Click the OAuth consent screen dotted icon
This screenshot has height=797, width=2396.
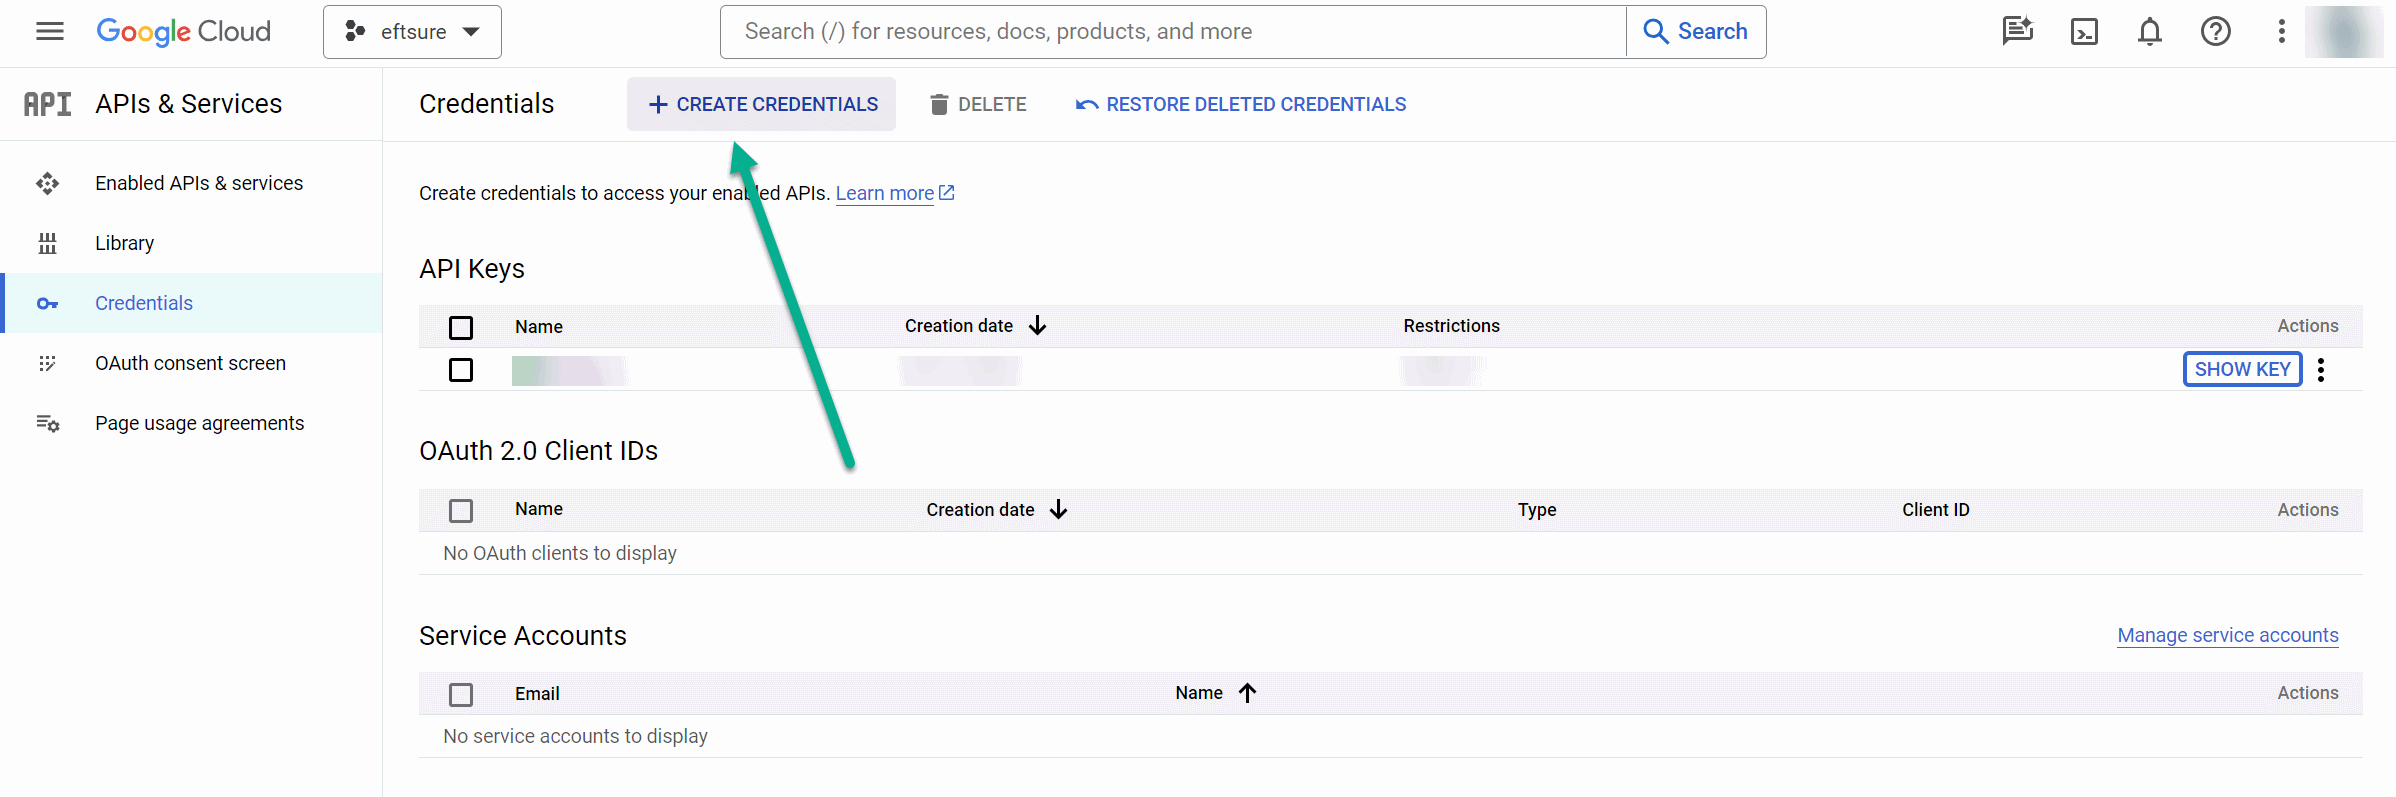tap(47, 363)
